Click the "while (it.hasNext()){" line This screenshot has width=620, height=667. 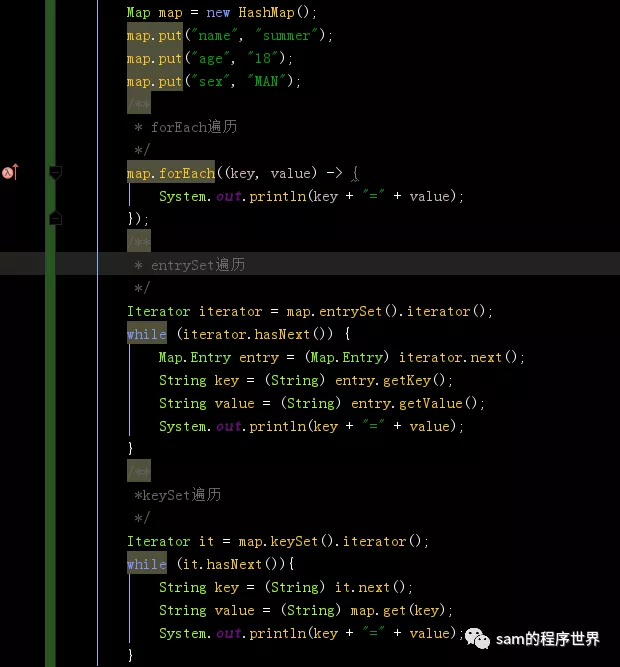pyautogui.click(x=210, y=564)
